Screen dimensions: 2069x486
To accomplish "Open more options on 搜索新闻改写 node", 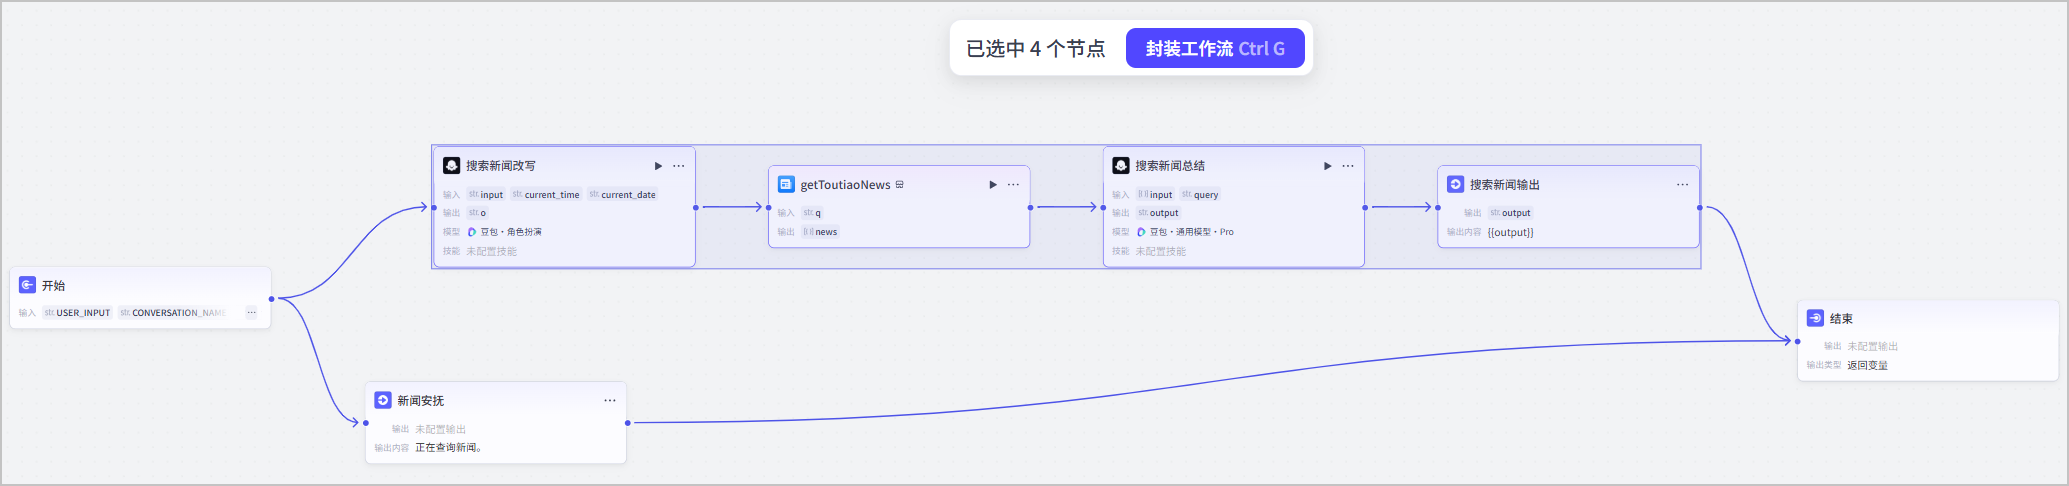I will click(679, 166).
